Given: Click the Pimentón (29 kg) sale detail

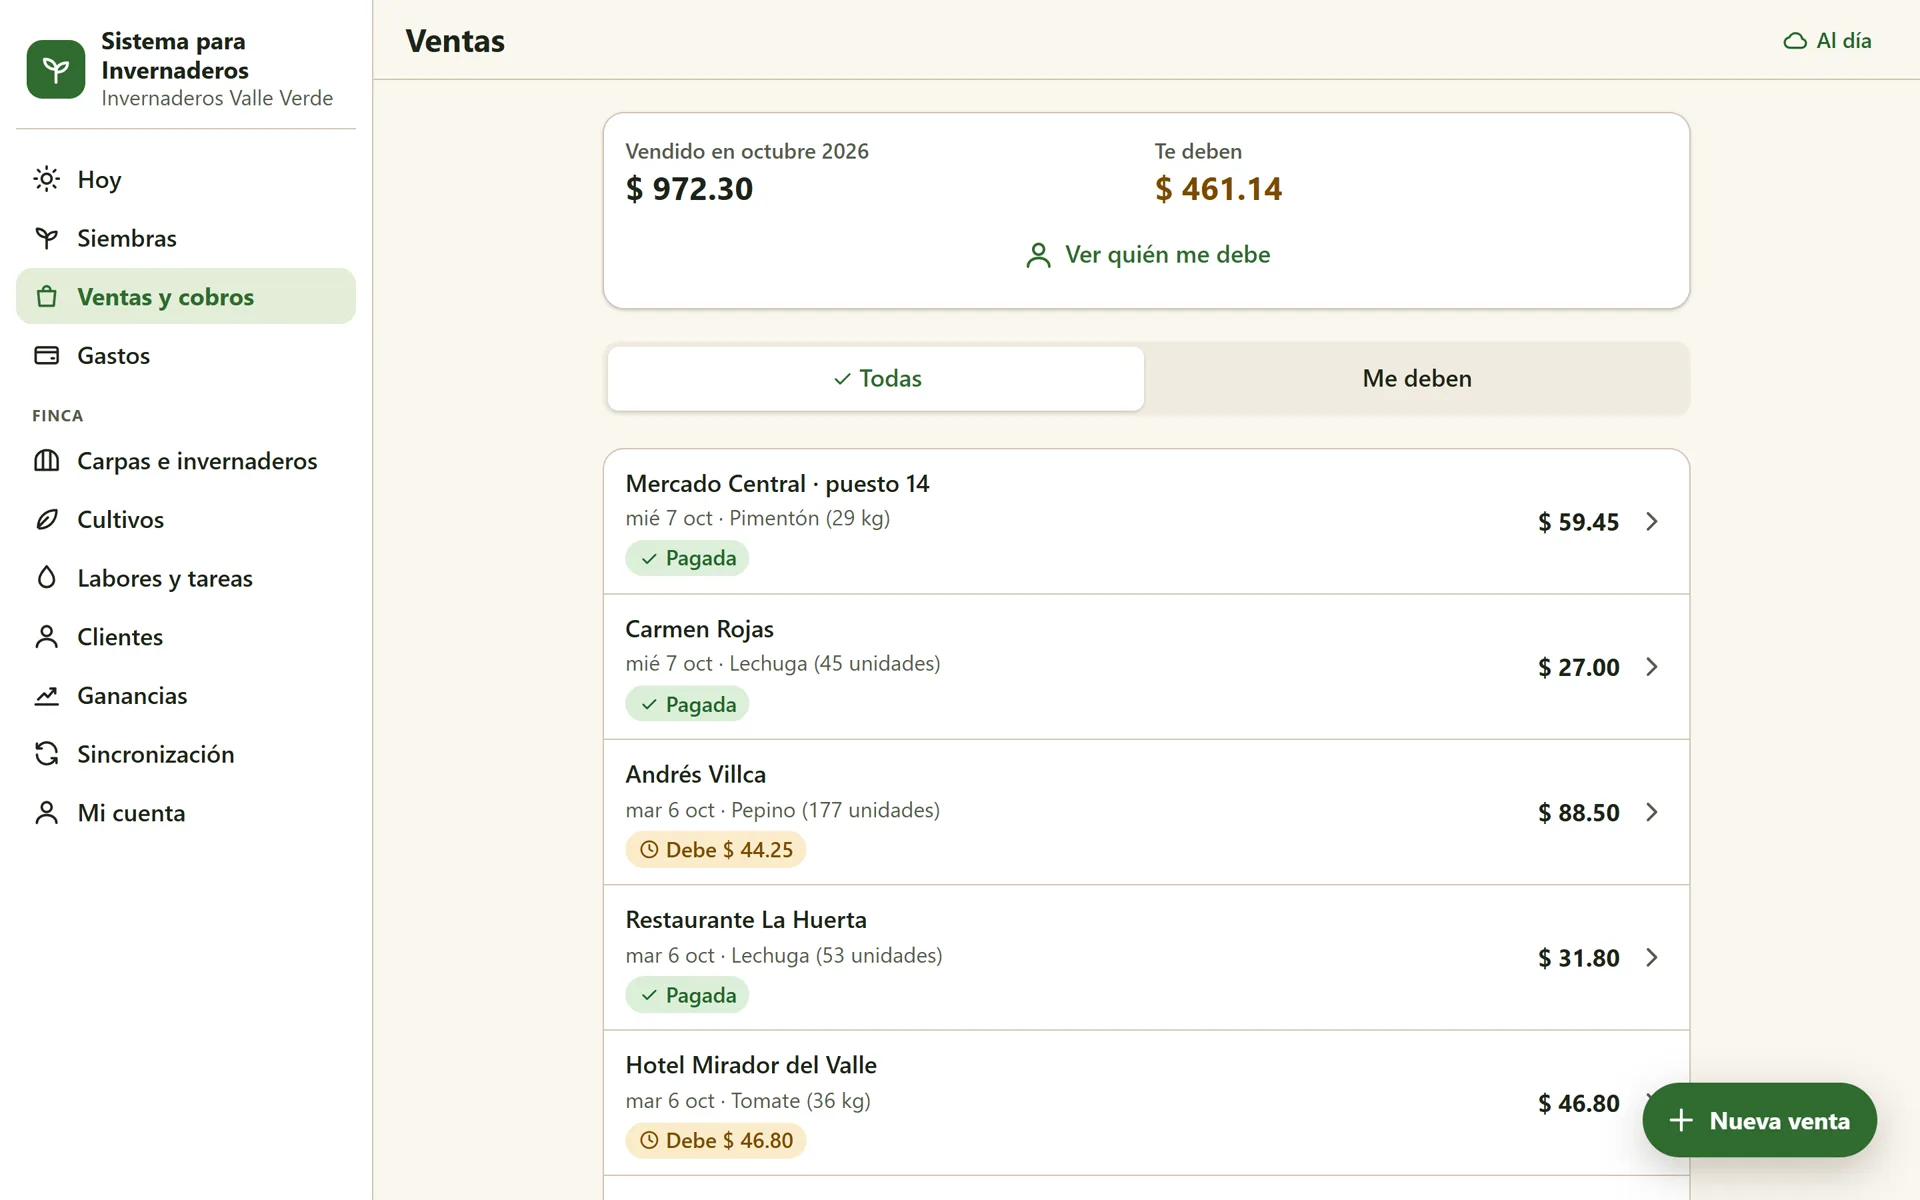Looking at the screenshot, I should coord(809,518).
